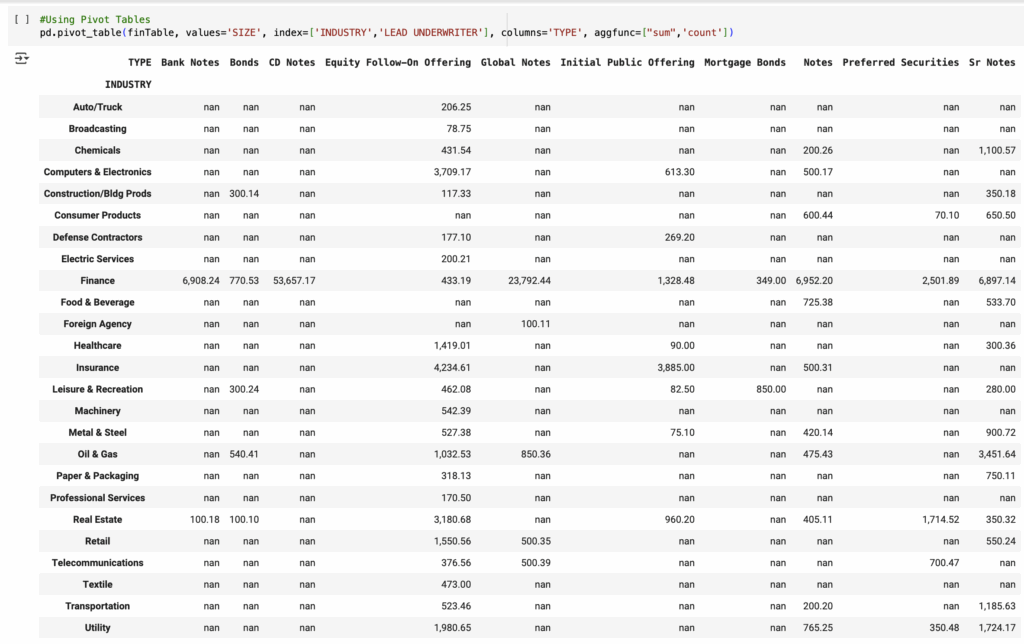Click the Oil & Gas row label
This screenshot has width=1024, height=644.
coord(98,454)
